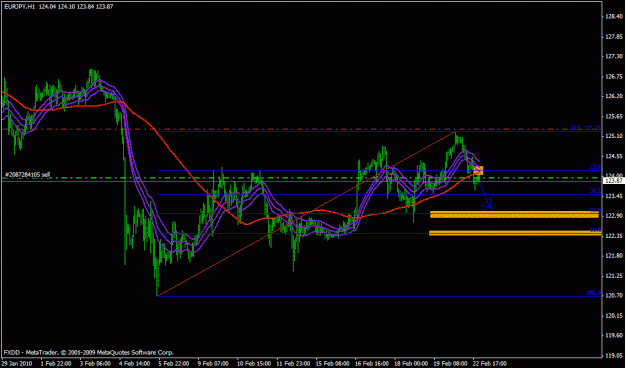Image resolution: width=625 pixels, height=368 pixels.
Task: Click the 15 Feb 08:00 time label
Action: (x=333, y=364)
